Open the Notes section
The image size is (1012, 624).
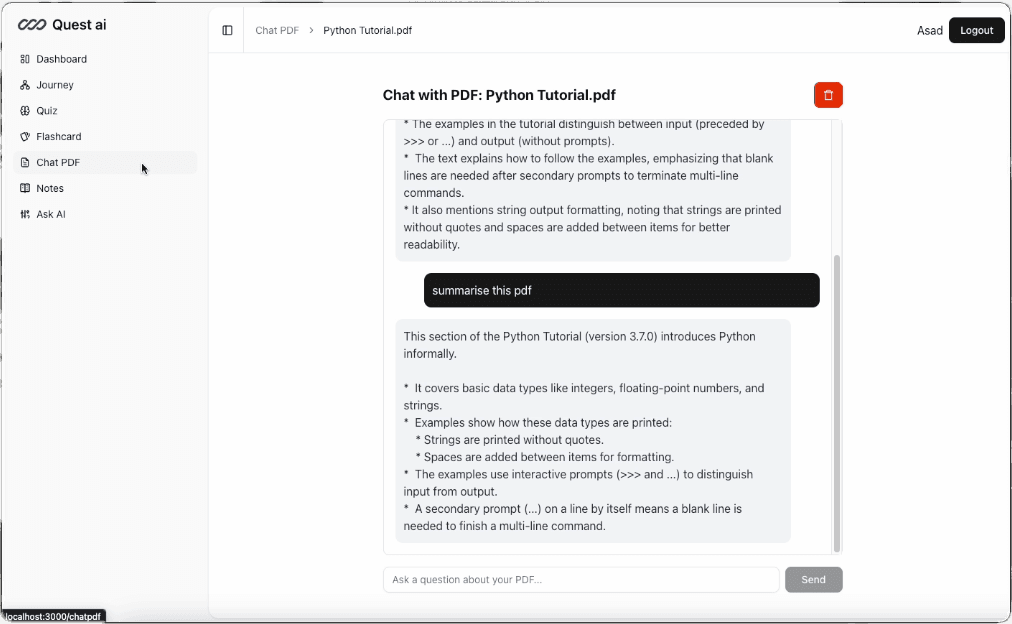pyautogui.click(x=48, y=188)
